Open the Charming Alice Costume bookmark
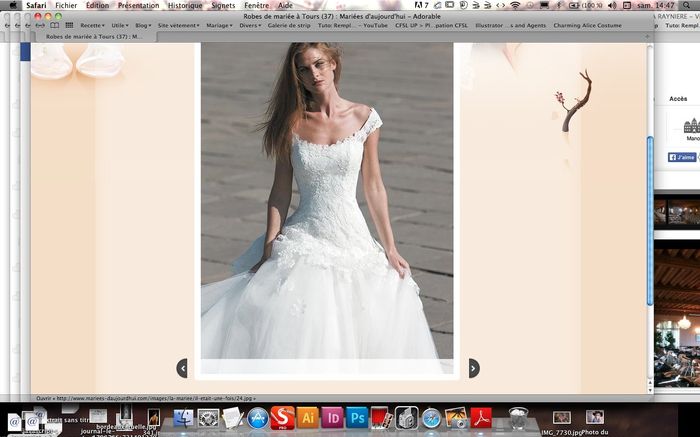Image resolution: width=700 pixels, height=437 pixels. (x=588, y=25)
